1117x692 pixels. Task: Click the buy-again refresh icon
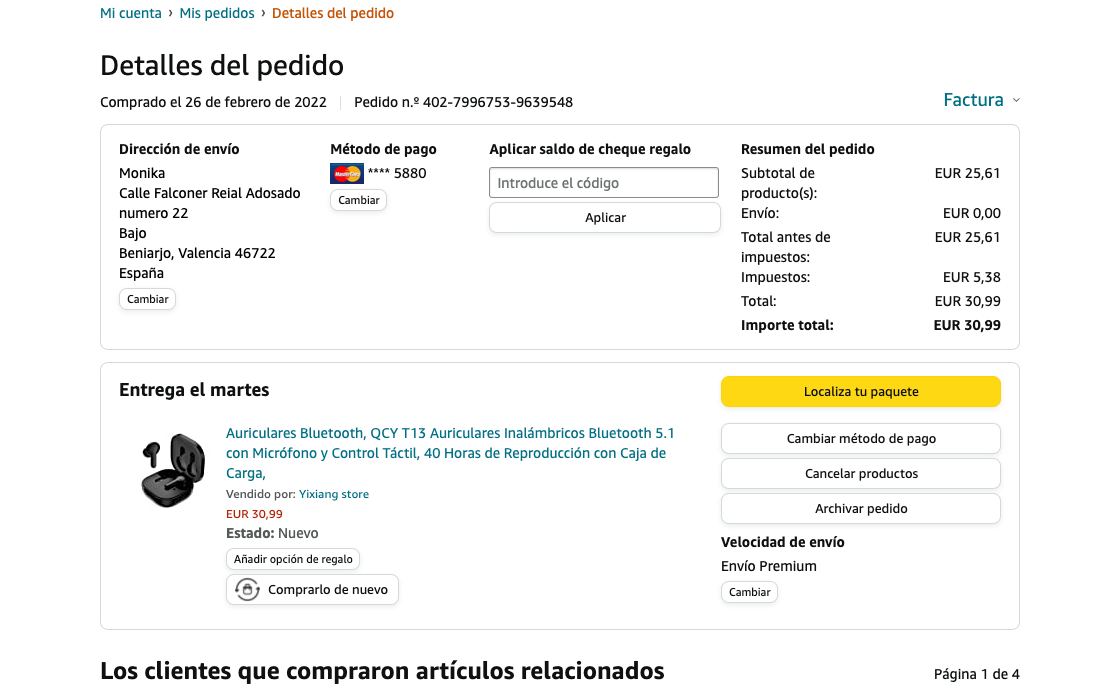coord(247,590)
